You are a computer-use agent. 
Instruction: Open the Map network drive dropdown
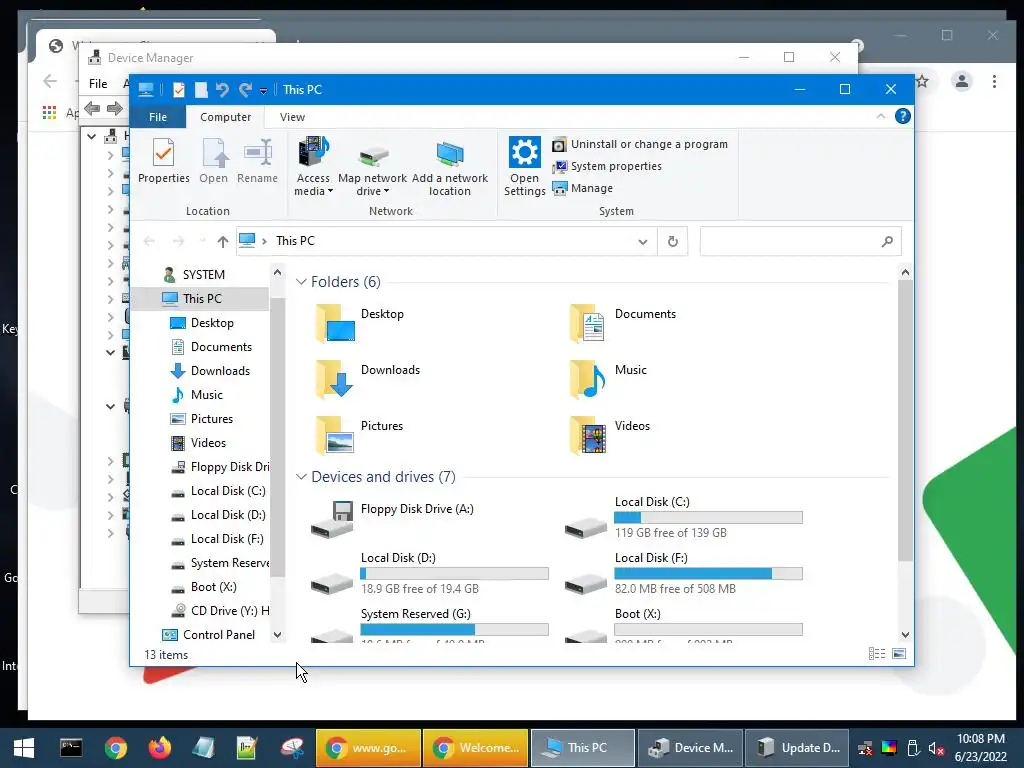[372, 167]
